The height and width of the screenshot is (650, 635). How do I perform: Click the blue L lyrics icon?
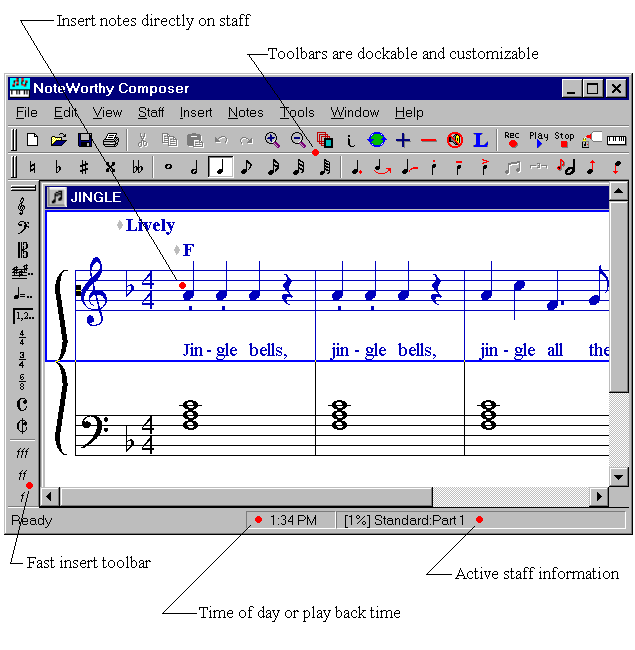click(480, 140)
